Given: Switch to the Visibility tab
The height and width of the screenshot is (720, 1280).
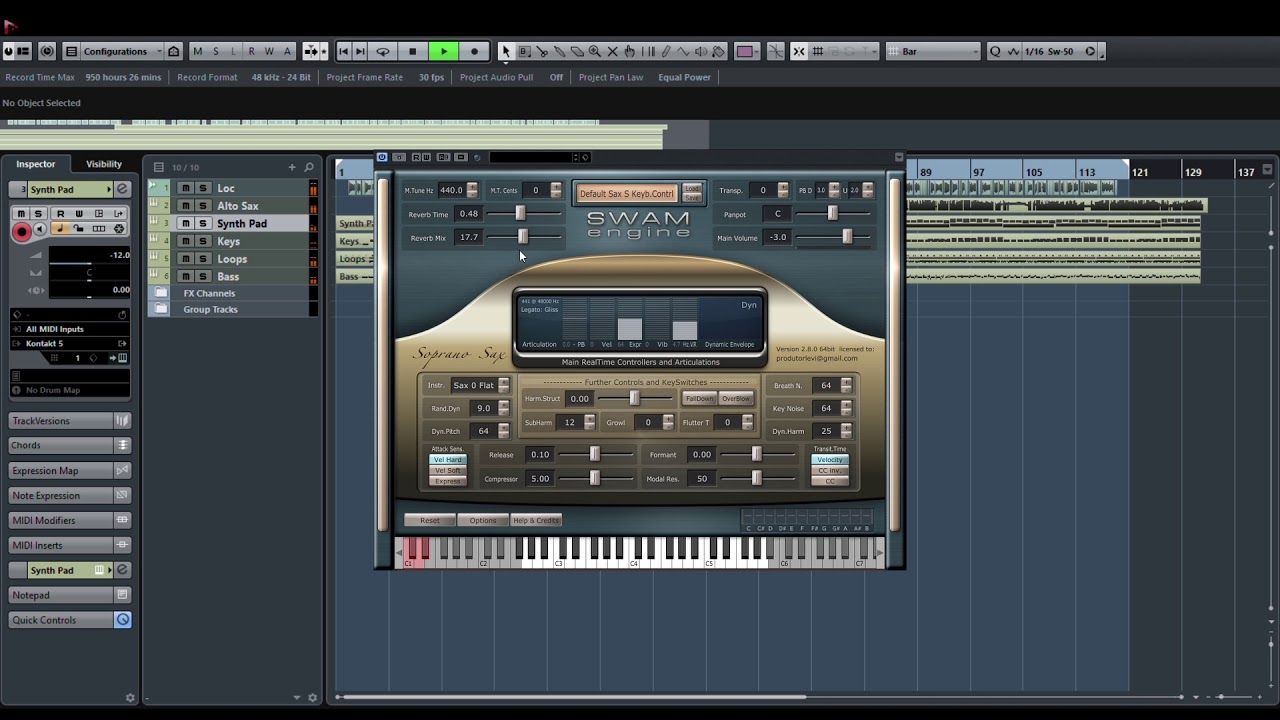Looking at the screenshot, I should (x=104, y=164).
